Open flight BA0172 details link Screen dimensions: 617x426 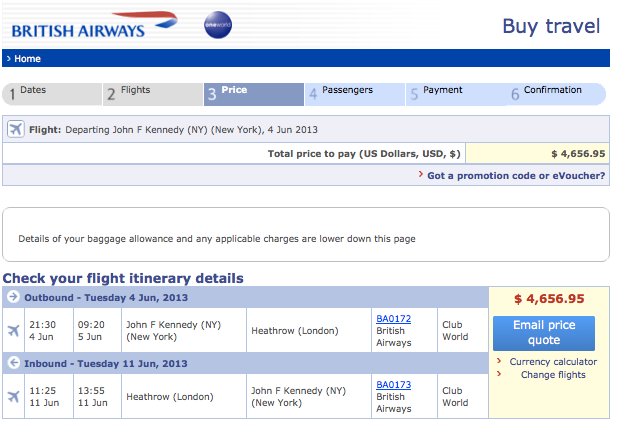point(393,319)
